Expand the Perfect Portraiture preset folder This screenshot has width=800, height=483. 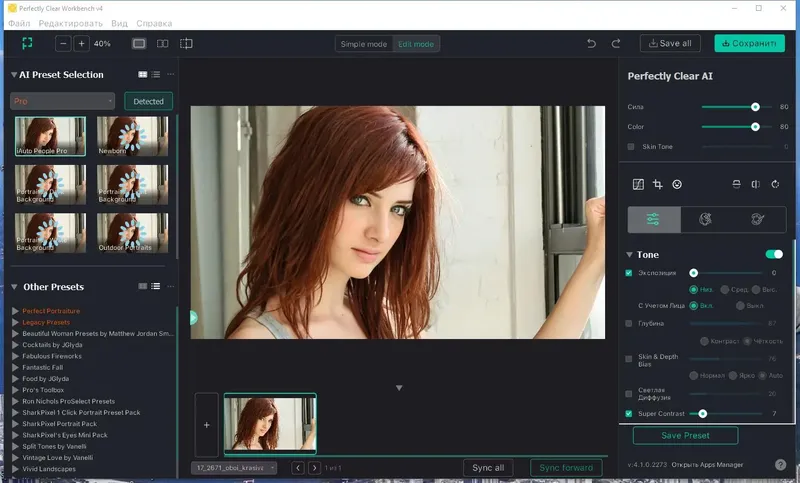[15, 311]
